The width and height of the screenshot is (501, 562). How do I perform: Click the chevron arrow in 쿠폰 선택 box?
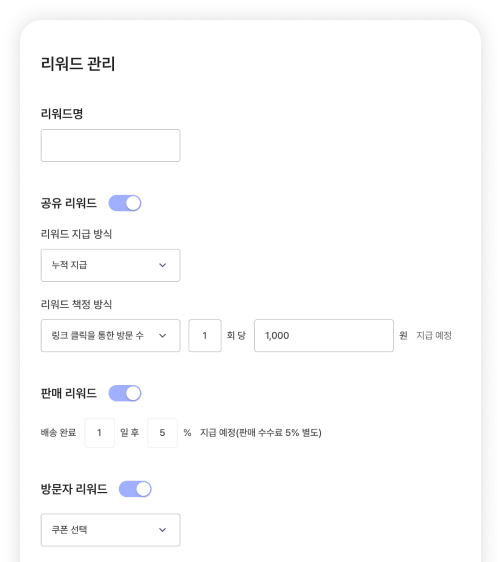(x=163, y=530)
